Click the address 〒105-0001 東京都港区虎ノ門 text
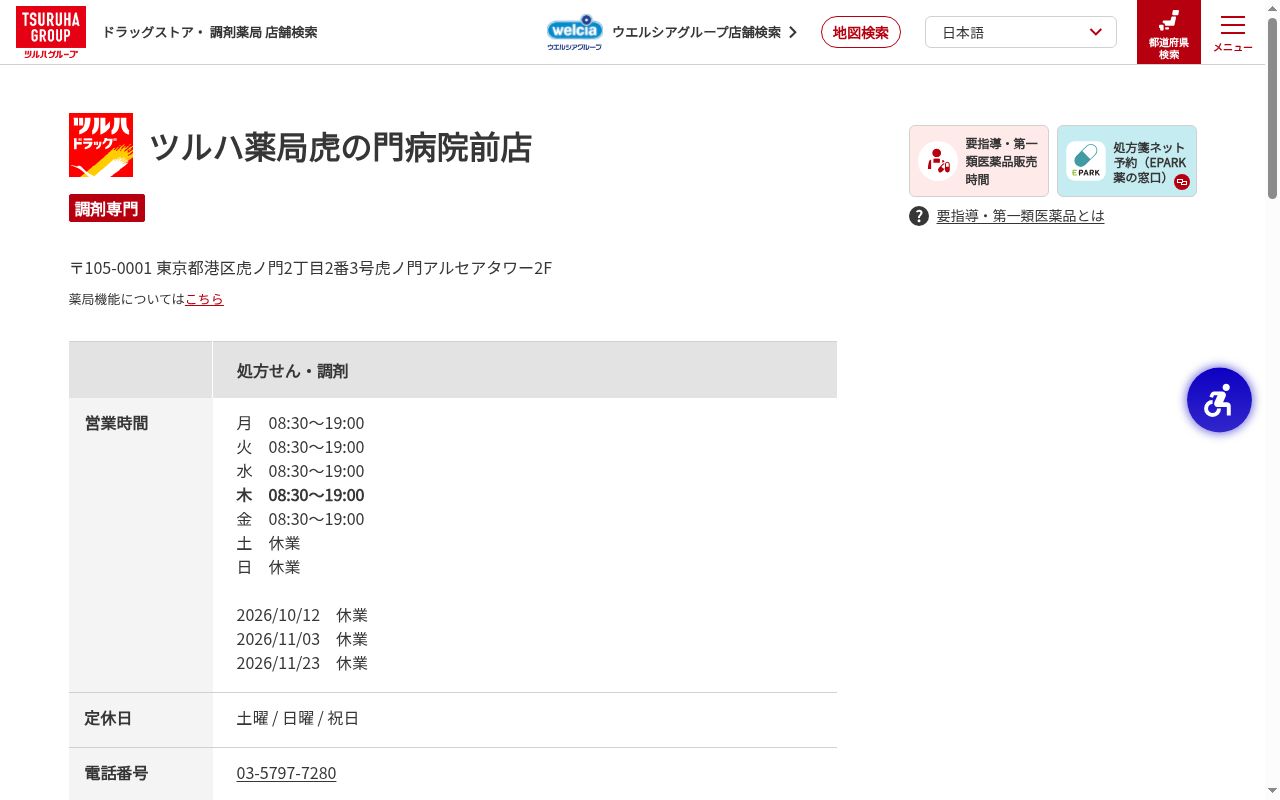1280x800 pixels. pyautogui.click(x=310, y=268)
